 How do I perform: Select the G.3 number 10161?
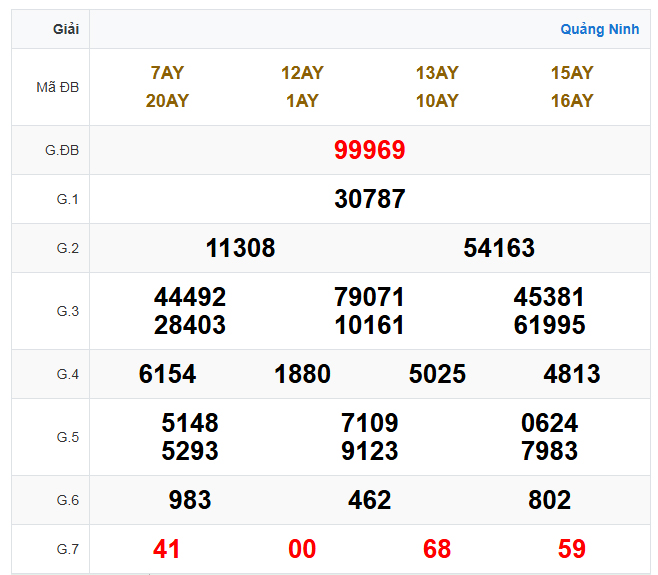pos(369,325)
